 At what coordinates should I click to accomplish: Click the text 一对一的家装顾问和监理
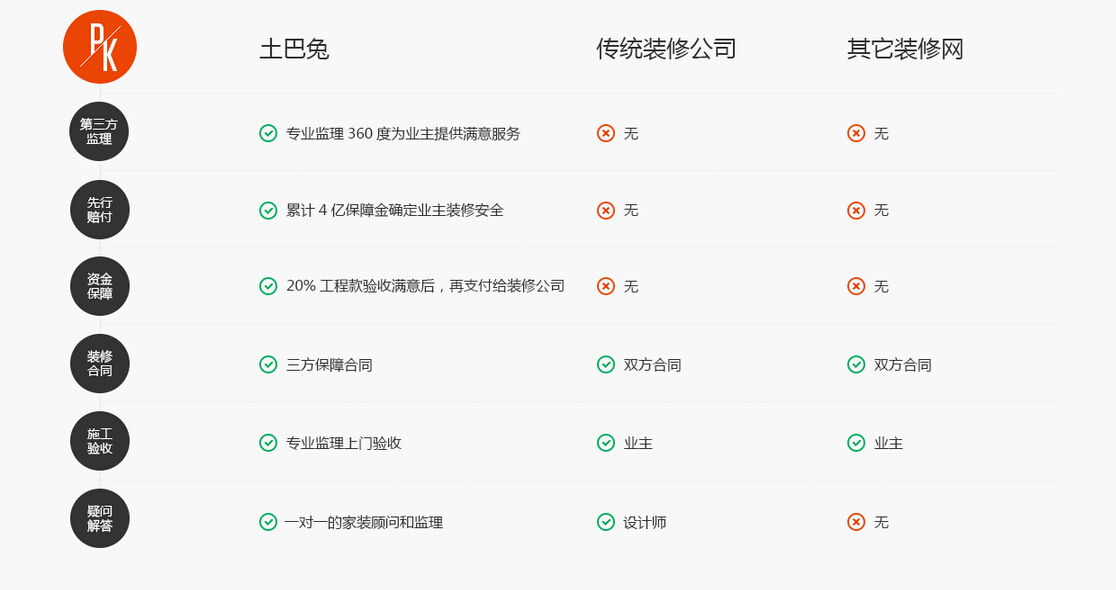[x=364, y=522]
